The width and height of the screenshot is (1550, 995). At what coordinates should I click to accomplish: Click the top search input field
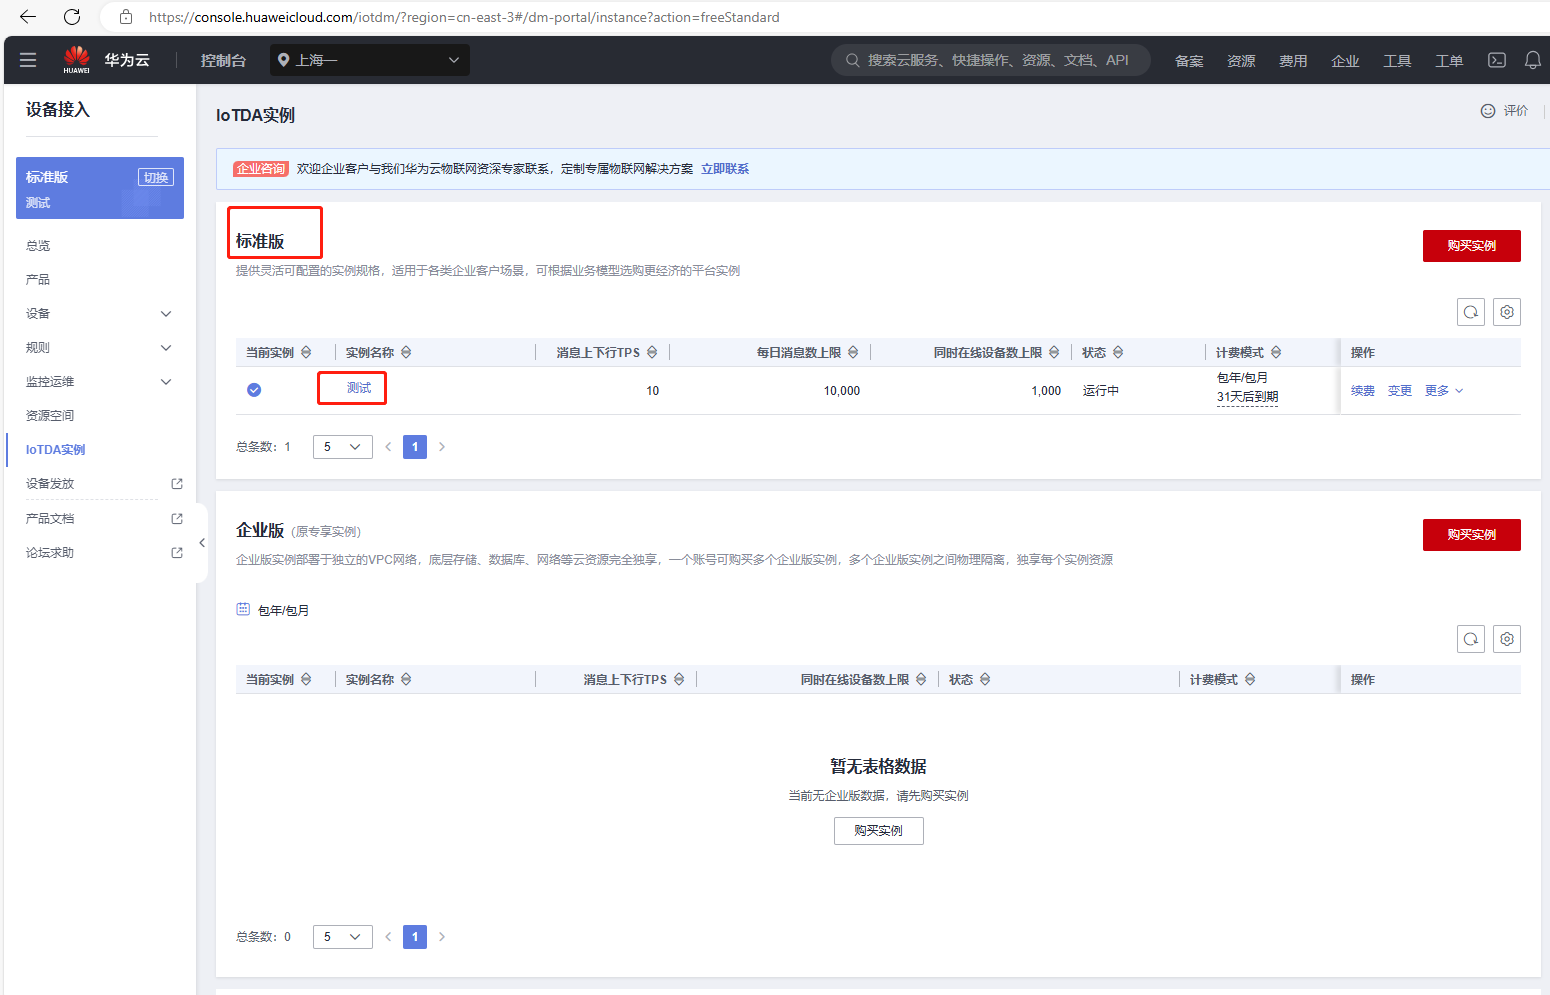(990, 60)
